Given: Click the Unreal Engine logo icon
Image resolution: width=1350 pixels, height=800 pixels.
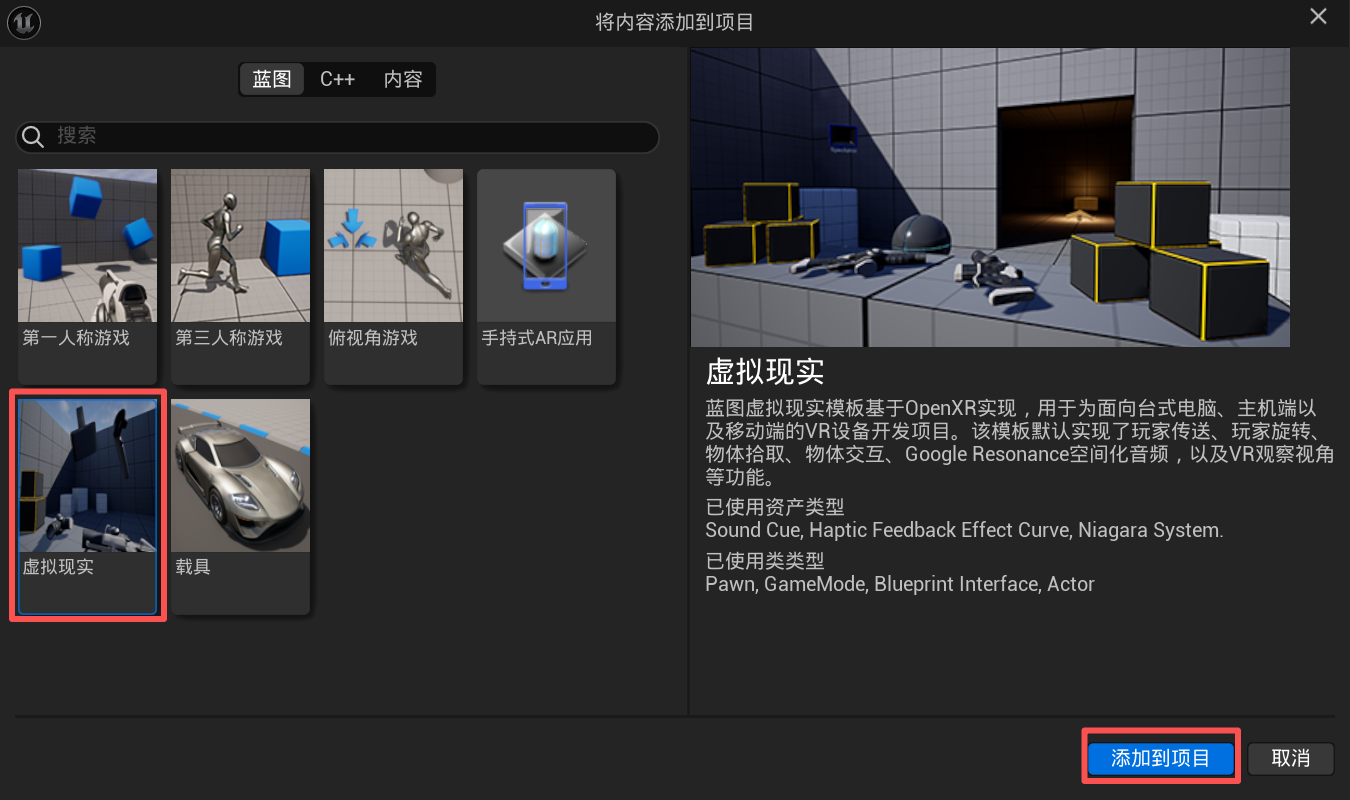Looking at the screenshot, I should (24, 24).
